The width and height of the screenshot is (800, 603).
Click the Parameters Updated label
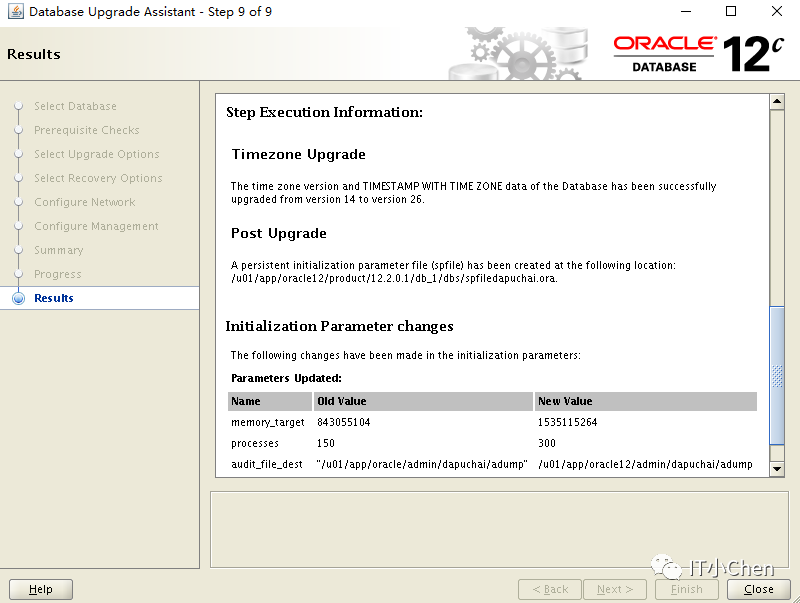tap(286, 378)
